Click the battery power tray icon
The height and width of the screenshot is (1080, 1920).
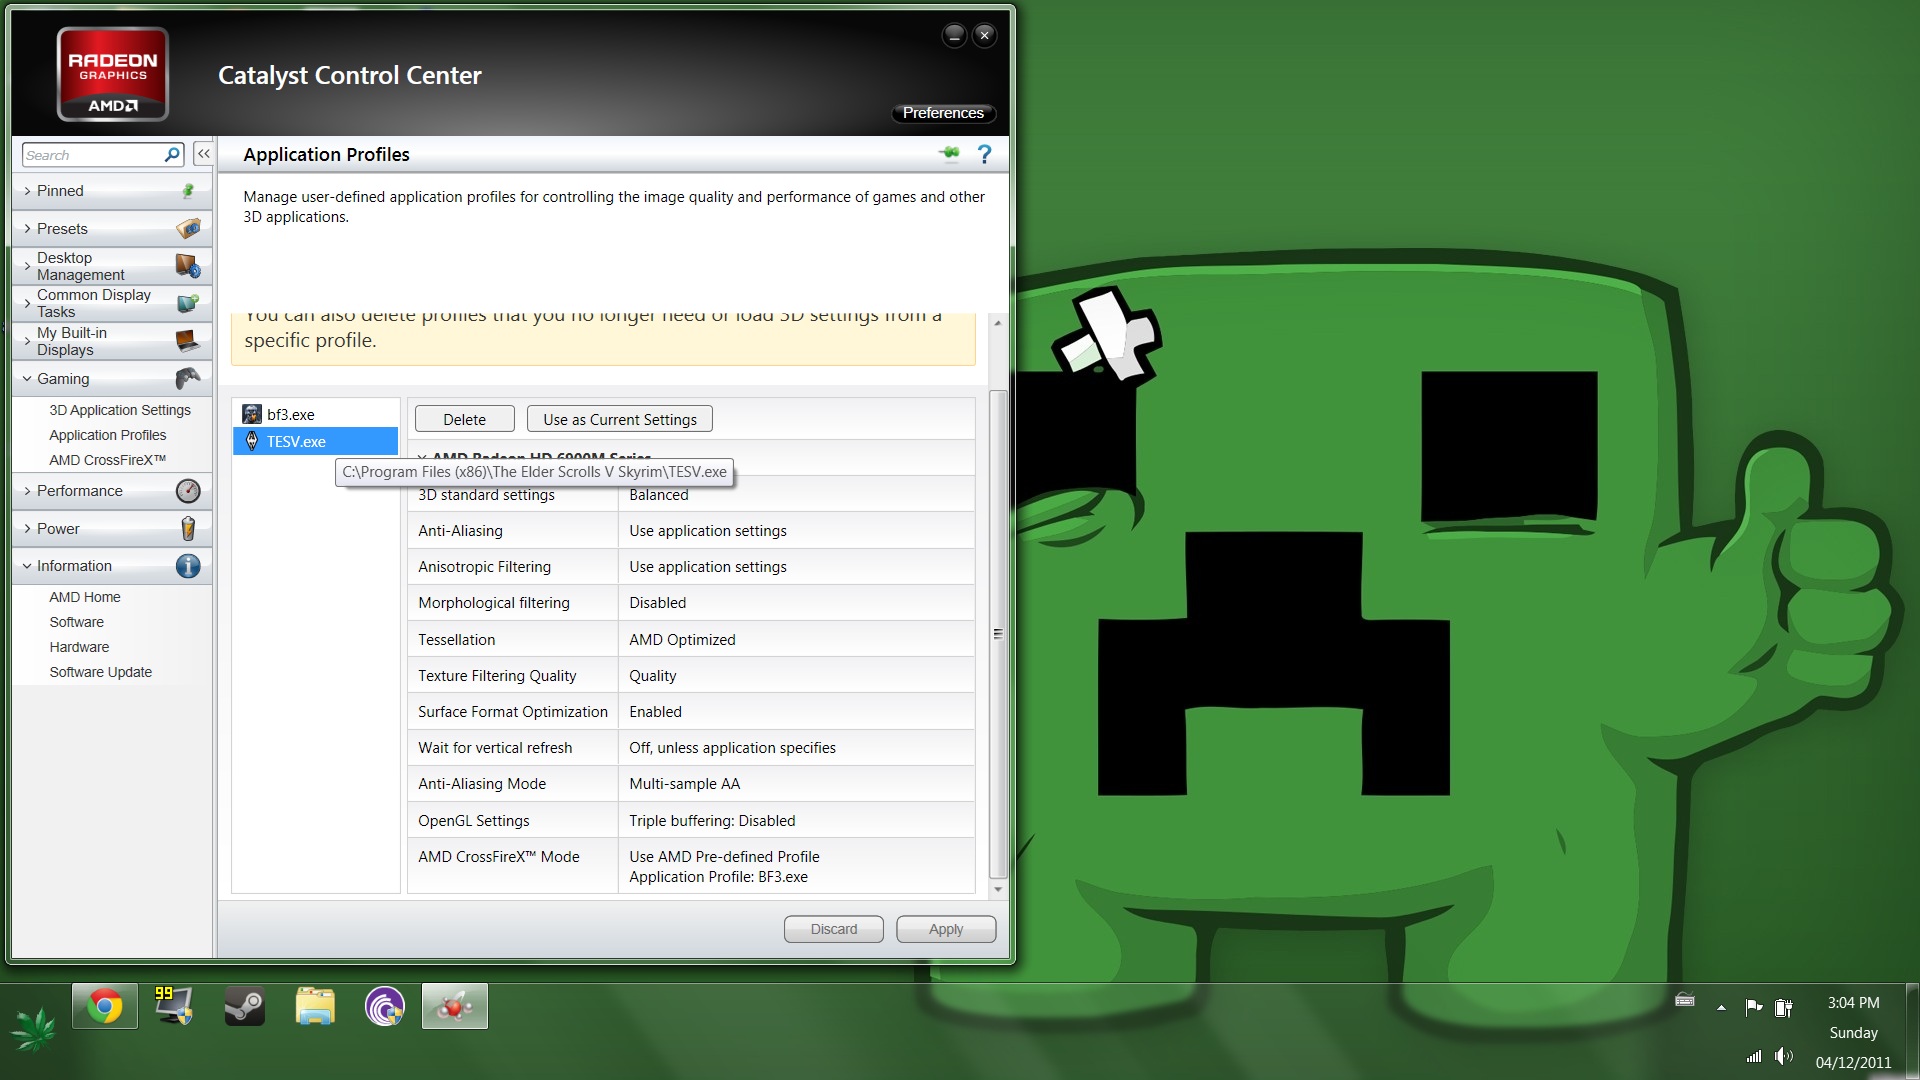click(1783, 1007)
